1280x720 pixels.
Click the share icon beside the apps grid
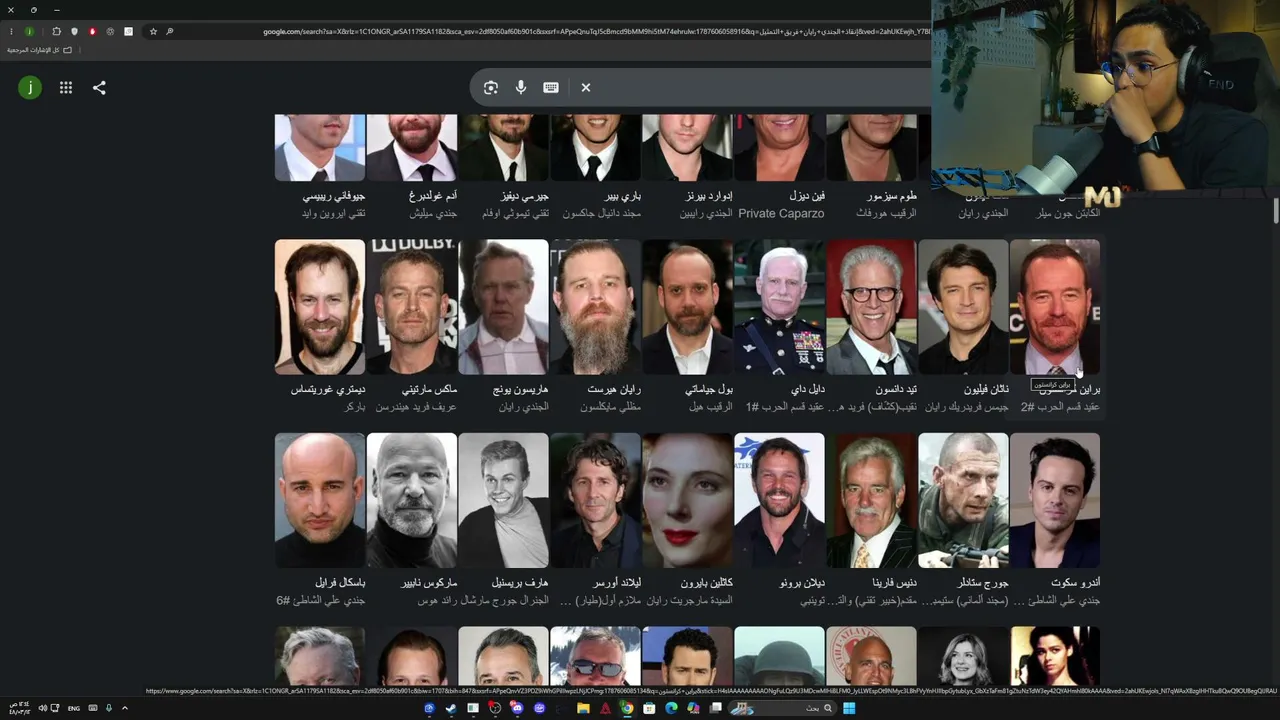(99, 88)
